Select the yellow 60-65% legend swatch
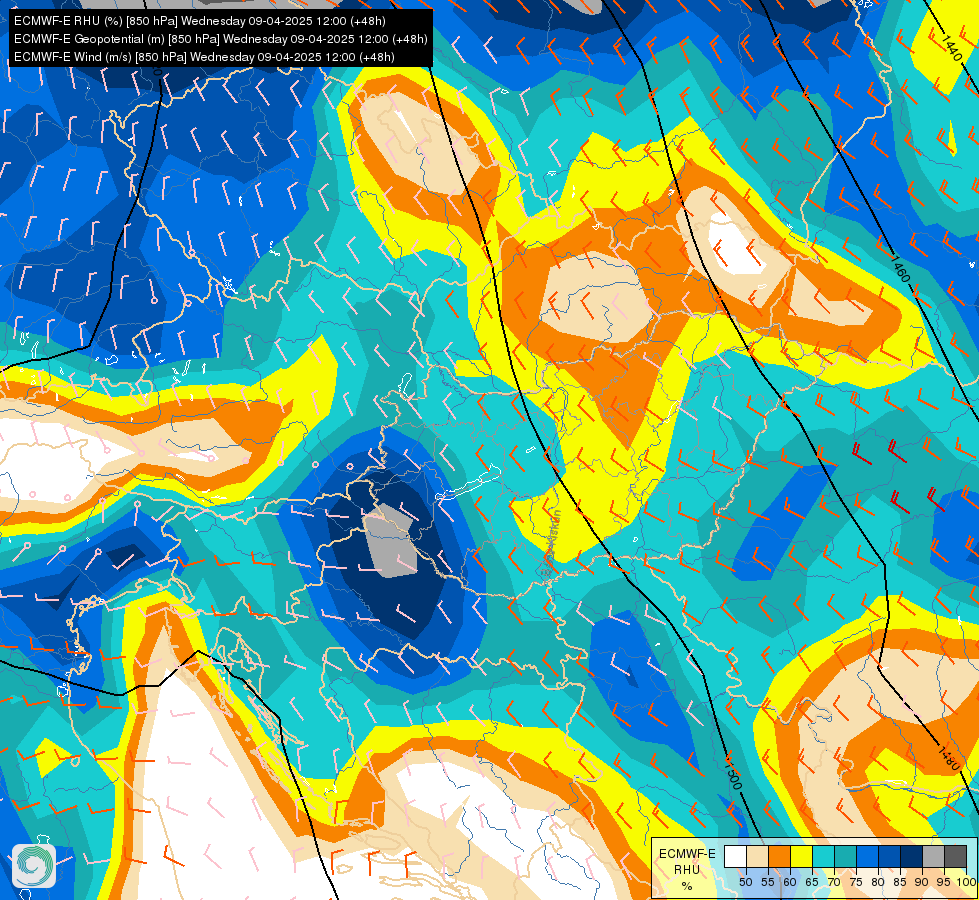The image size is (979, 900). pos(802,856)
